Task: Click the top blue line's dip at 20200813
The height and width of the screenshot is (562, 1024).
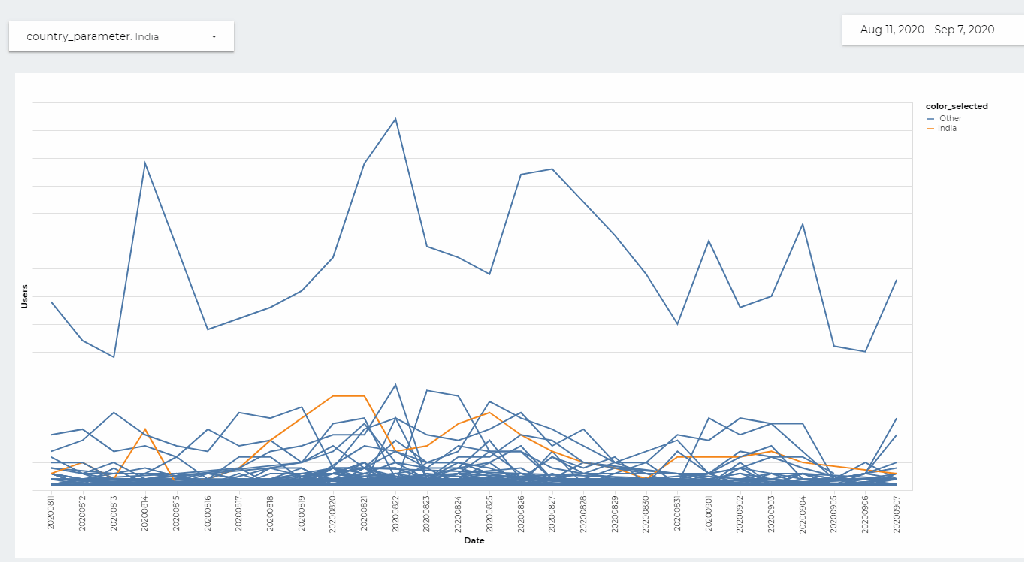Action: pyautogui.click(x=114, y=357)
